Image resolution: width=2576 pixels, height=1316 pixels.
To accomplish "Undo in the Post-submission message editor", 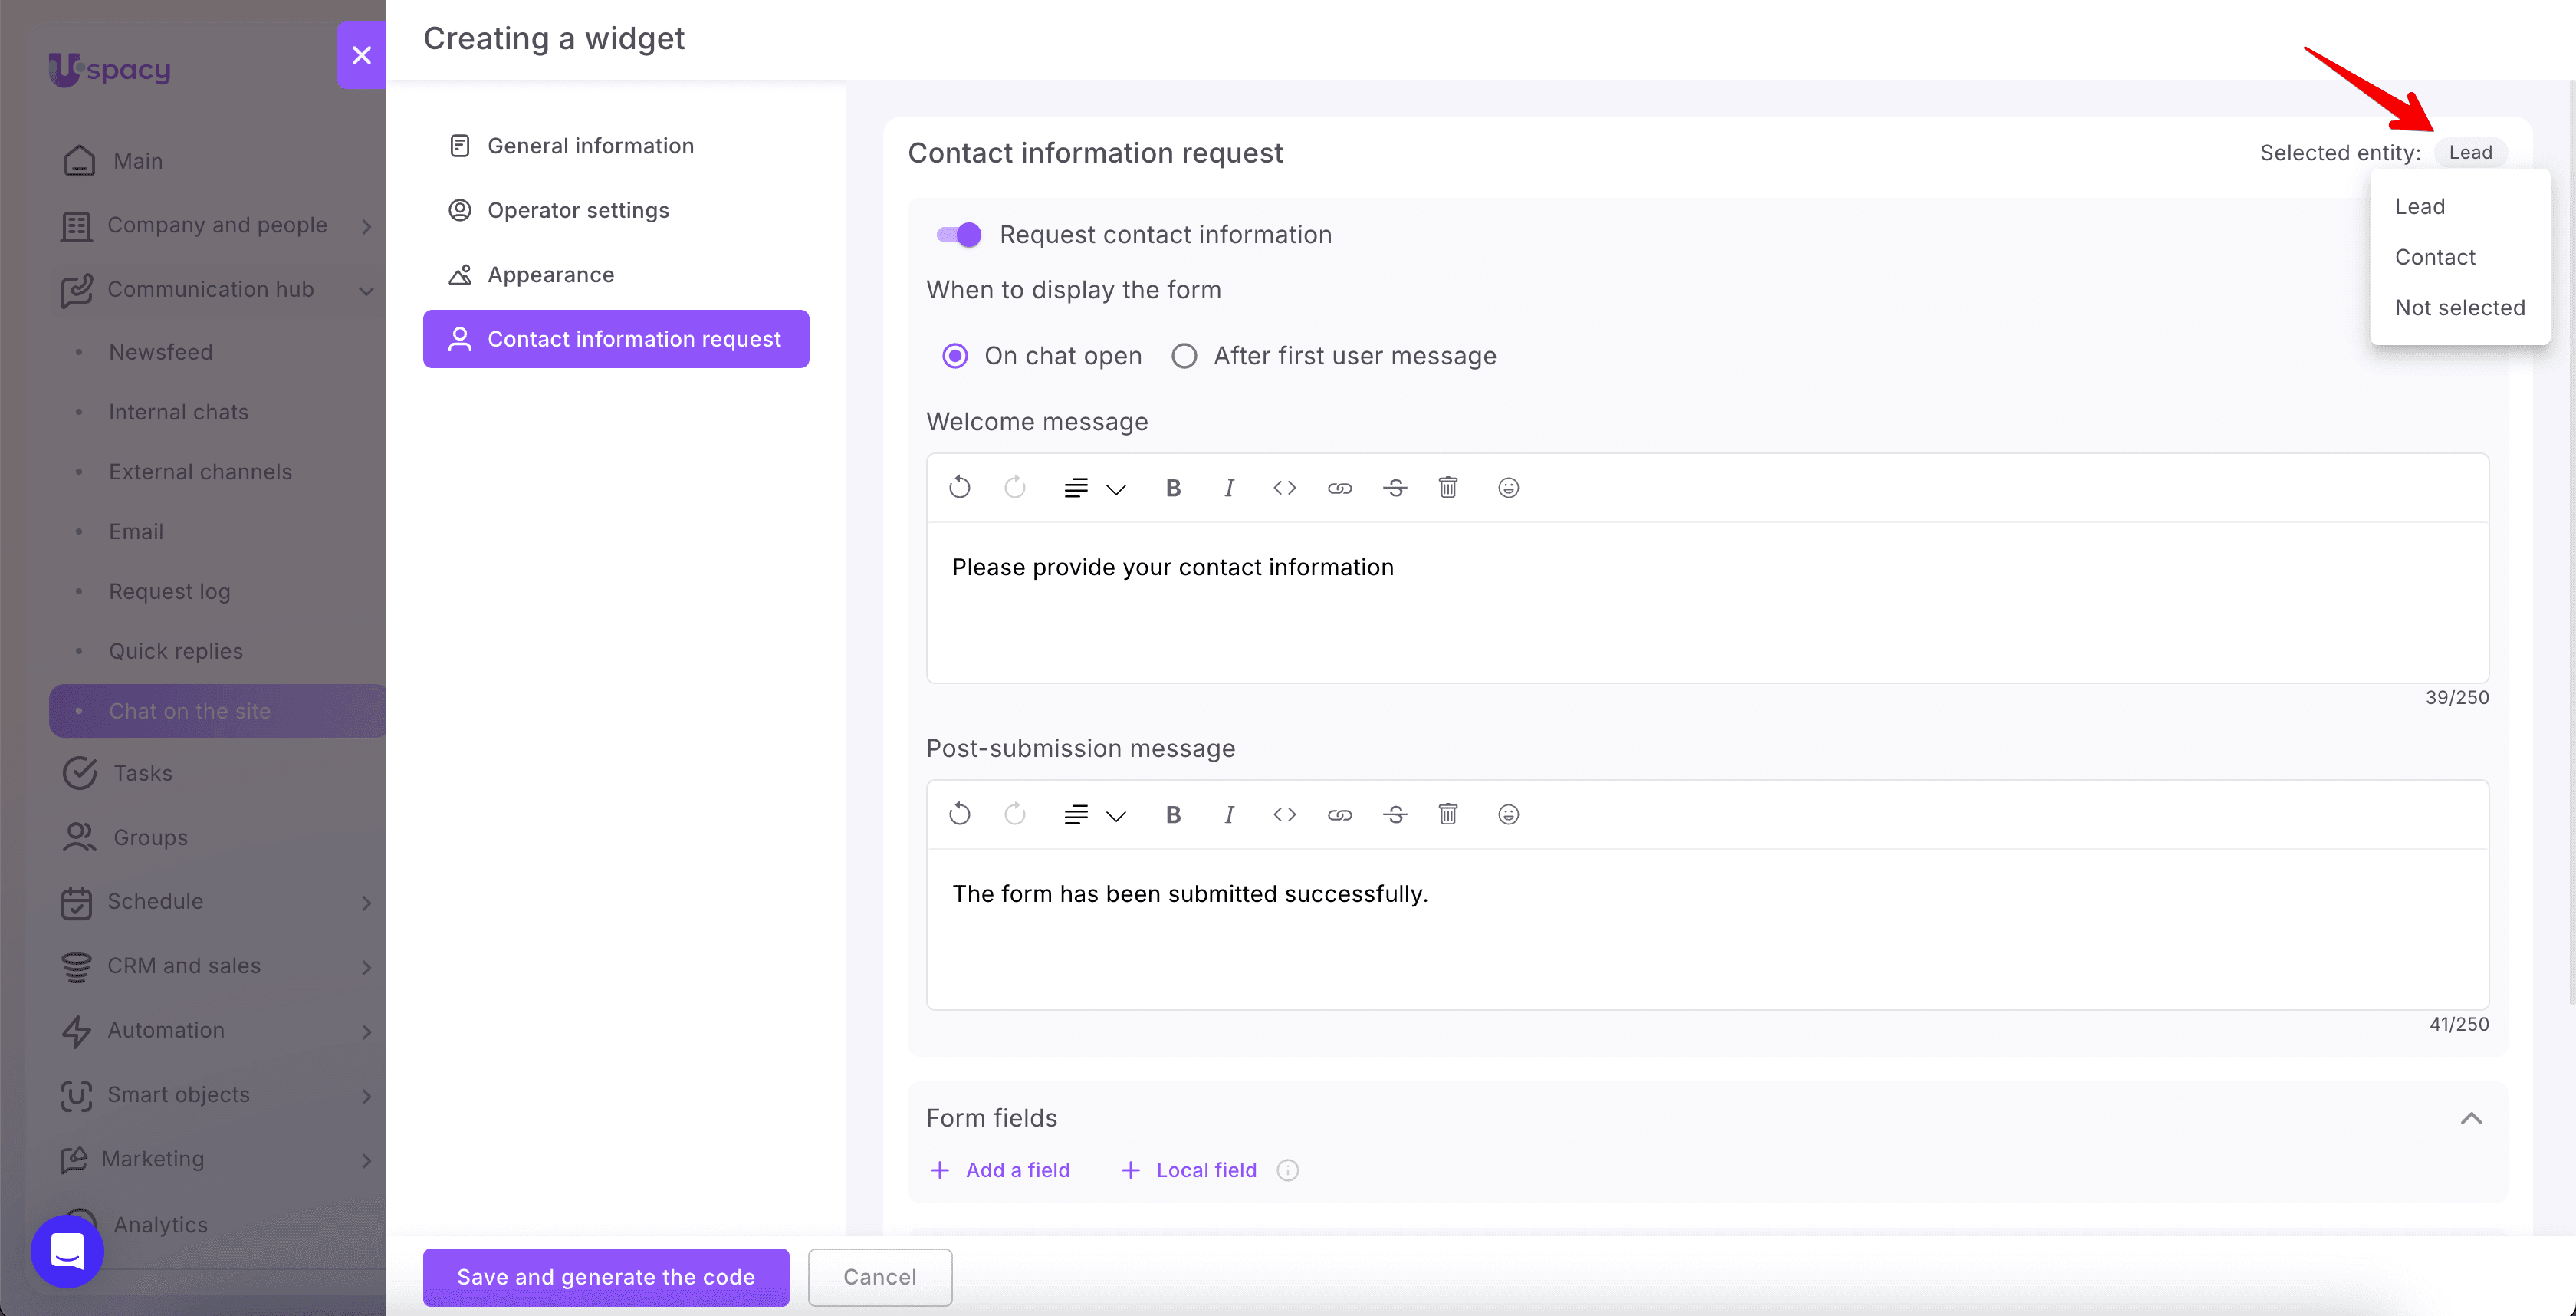I will tap(959, 814).
